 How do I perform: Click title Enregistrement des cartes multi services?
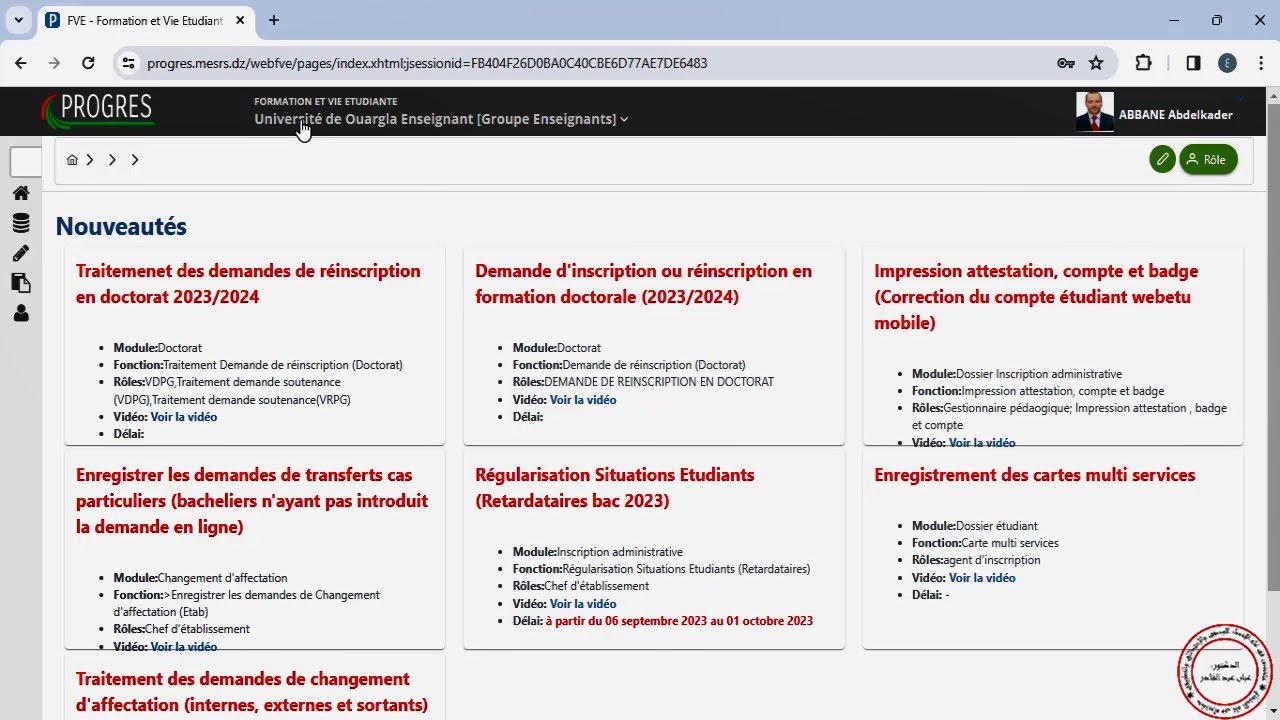1034,475
